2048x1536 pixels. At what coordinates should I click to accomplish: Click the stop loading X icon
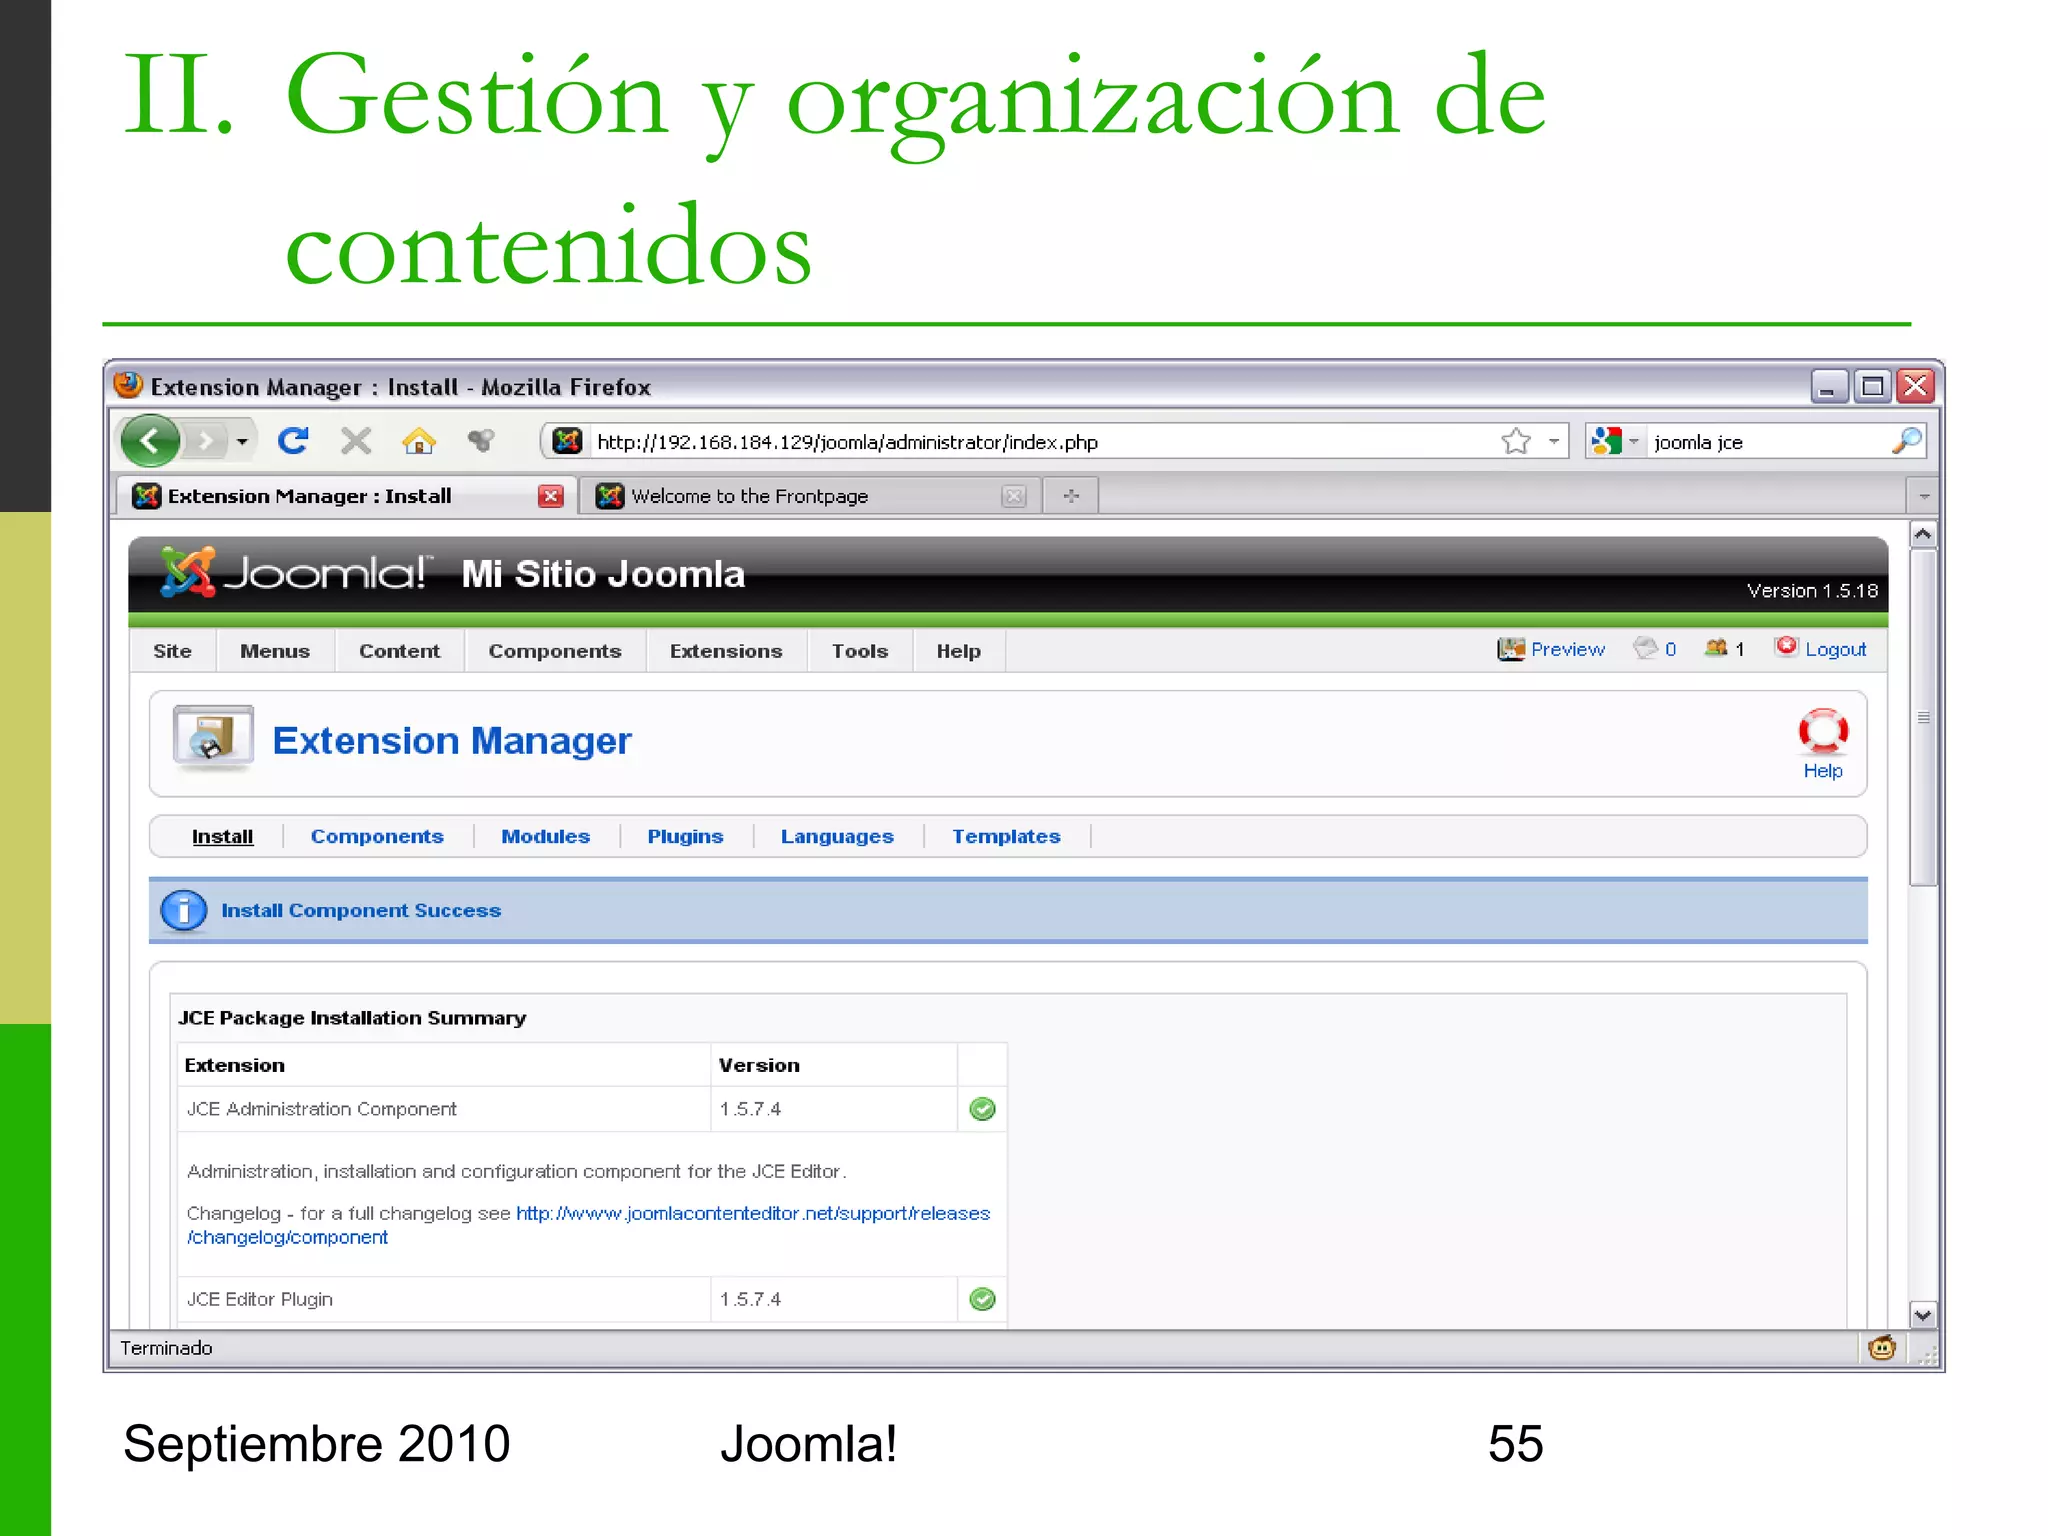[355, 441]
